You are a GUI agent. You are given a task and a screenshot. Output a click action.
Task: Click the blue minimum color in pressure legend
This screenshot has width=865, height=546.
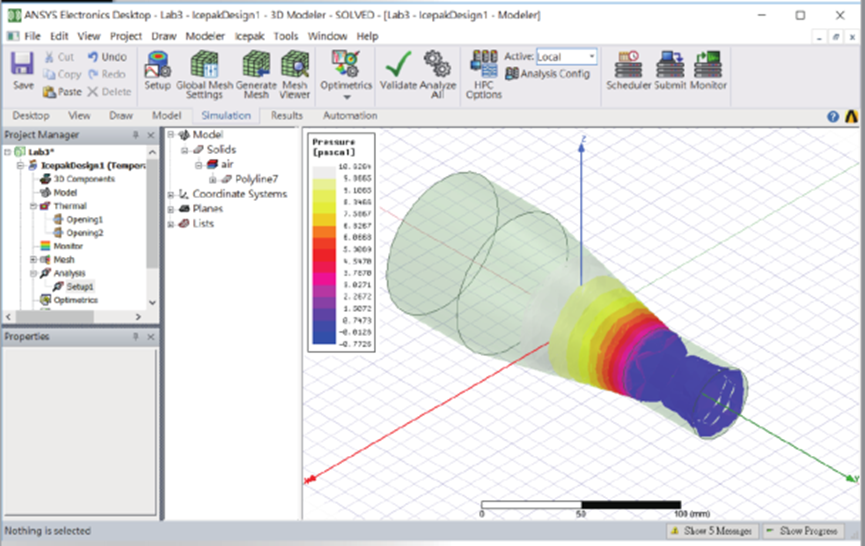[x=324, y=339]
